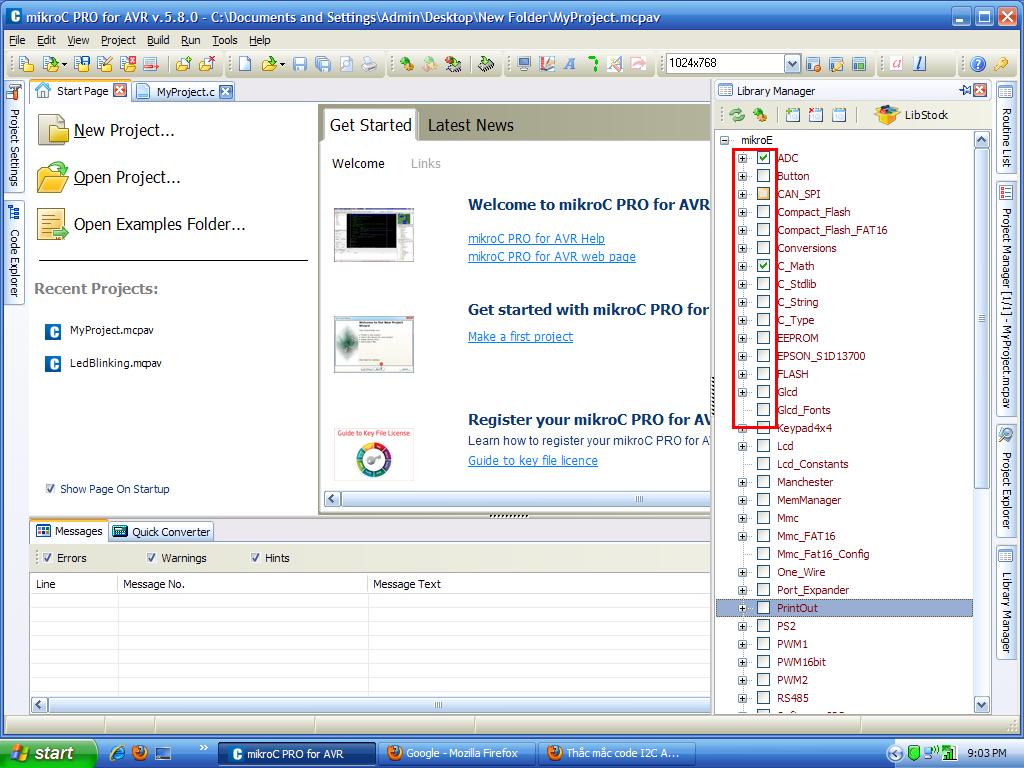Click the refresh libraries icon in Library Manager
This screenshot has width=1024, height=768.
coord(737,115)
